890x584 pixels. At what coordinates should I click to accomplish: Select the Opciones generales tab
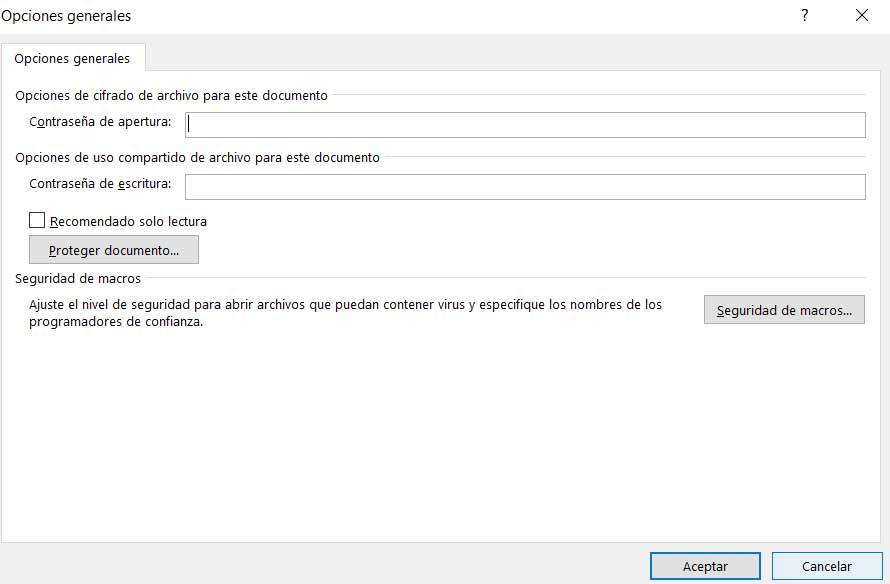[x=72, y=58]
